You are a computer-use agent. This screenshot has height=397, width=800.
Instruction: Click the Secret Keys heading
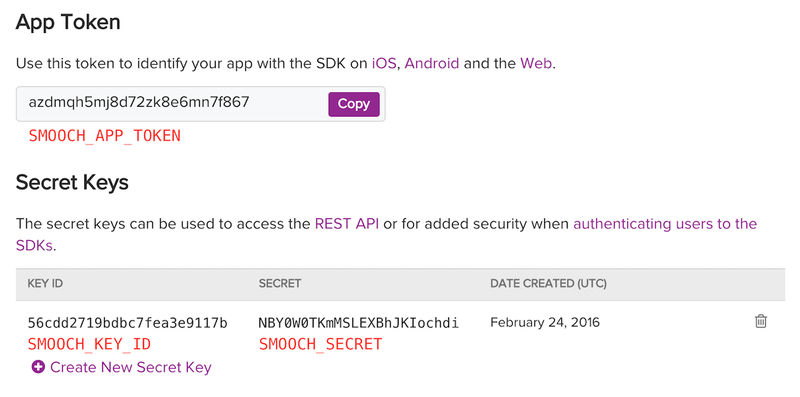pyautogui.click(x=72, y=182)
